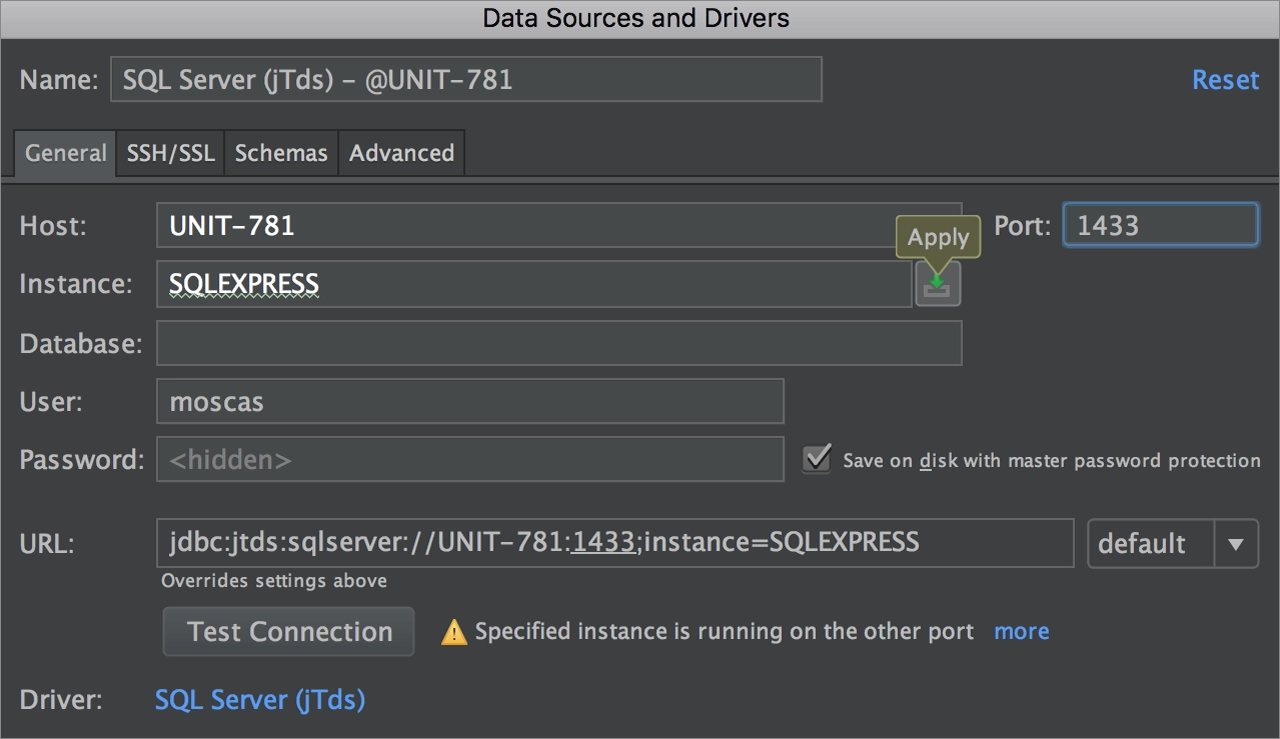Click the User field containing moscas
Screen dimensions: 1280x739
coord(470,401)
